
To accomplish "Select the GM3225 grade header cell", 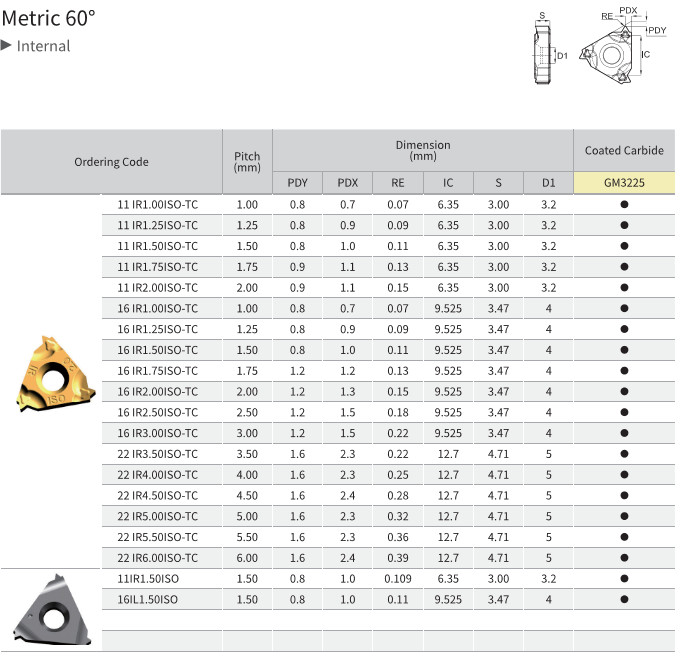I will point(624,182).
